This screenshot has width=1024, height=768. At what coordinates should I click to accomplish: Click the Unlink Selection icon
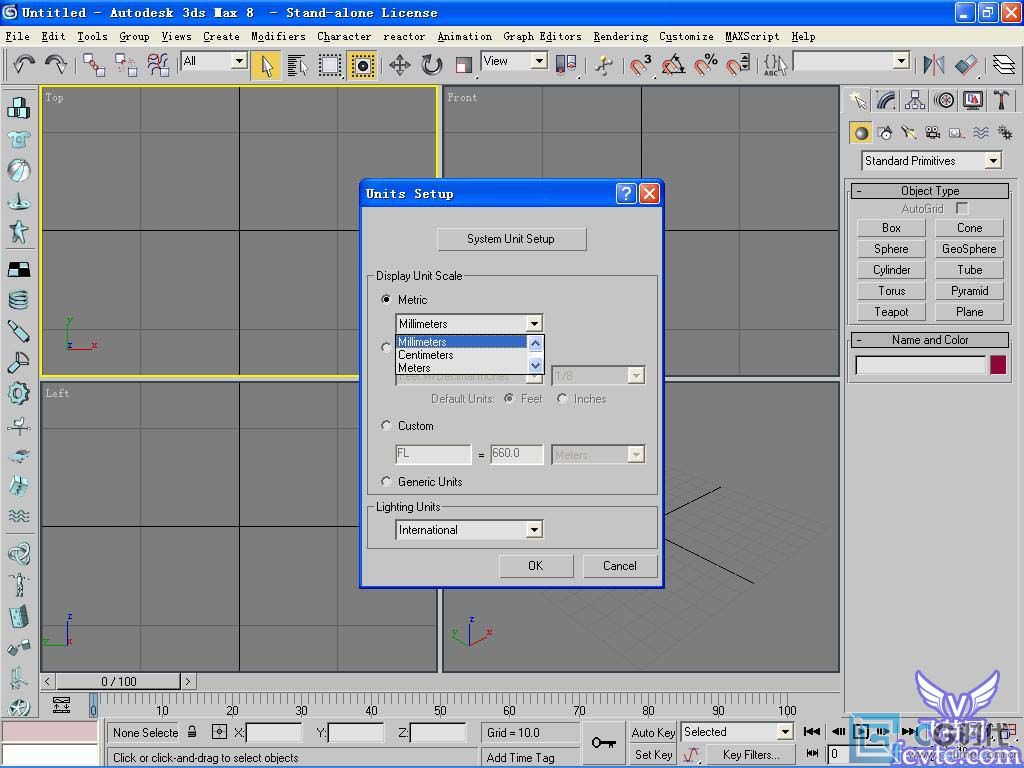[x=126, y=65]
